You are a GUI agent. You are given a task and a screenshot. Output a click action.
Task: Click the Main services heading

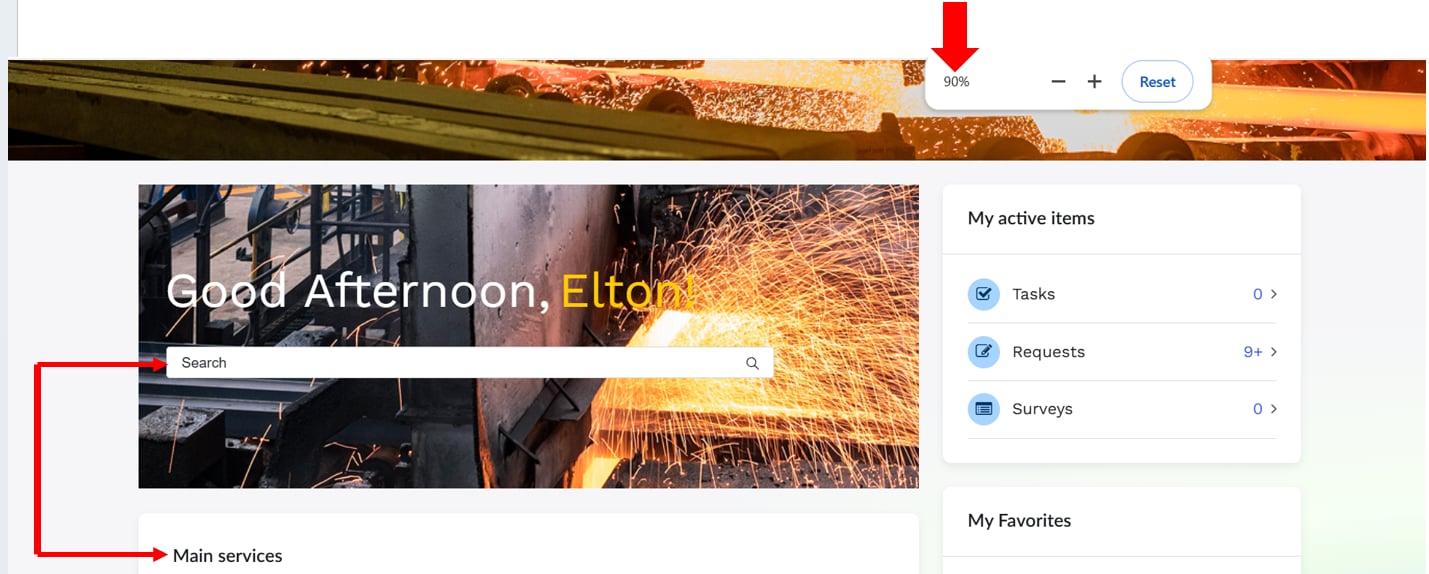point(228,556)
